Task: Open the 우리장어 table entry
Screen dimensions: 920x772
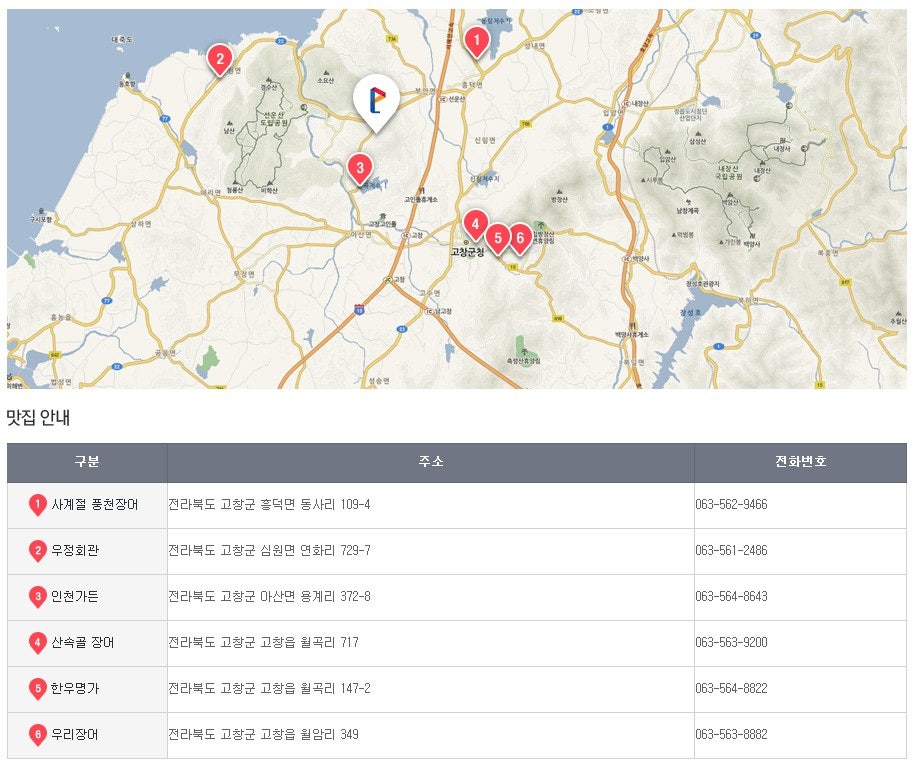Action: (75, 735)
